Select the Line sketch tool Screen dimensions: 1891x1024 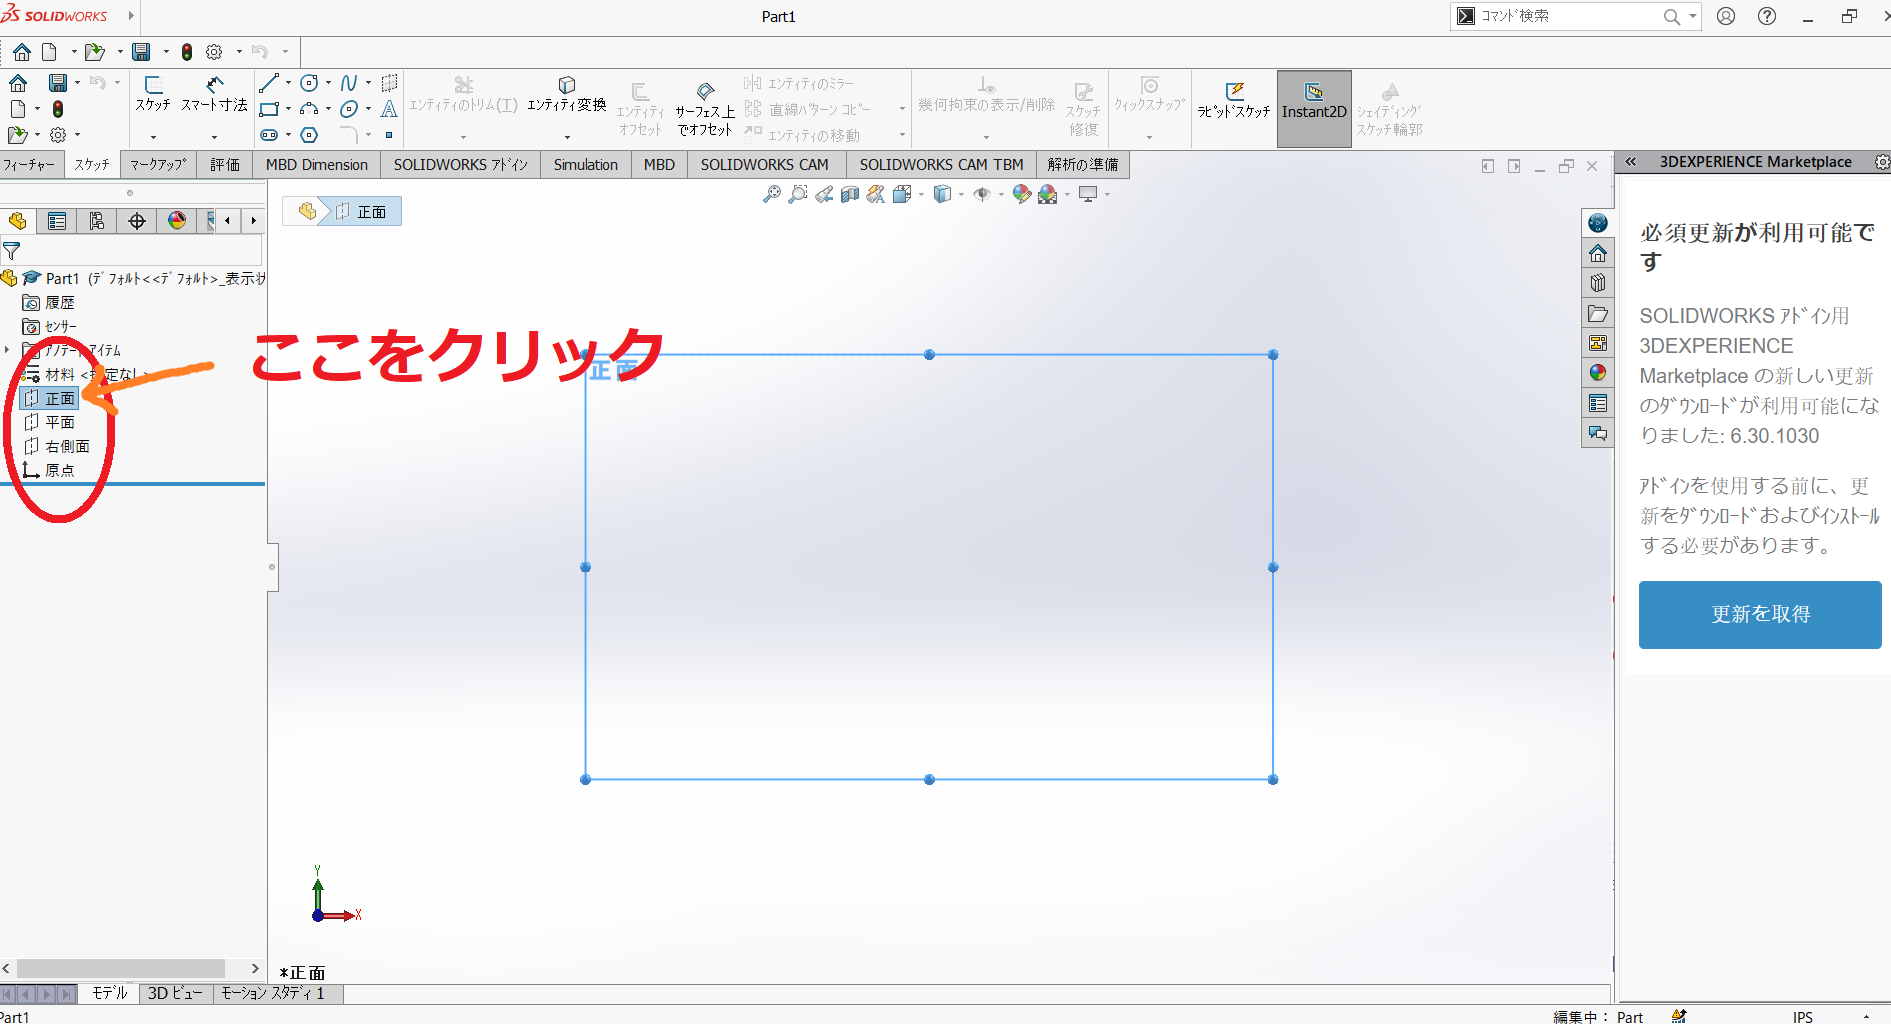pos(268,83)
